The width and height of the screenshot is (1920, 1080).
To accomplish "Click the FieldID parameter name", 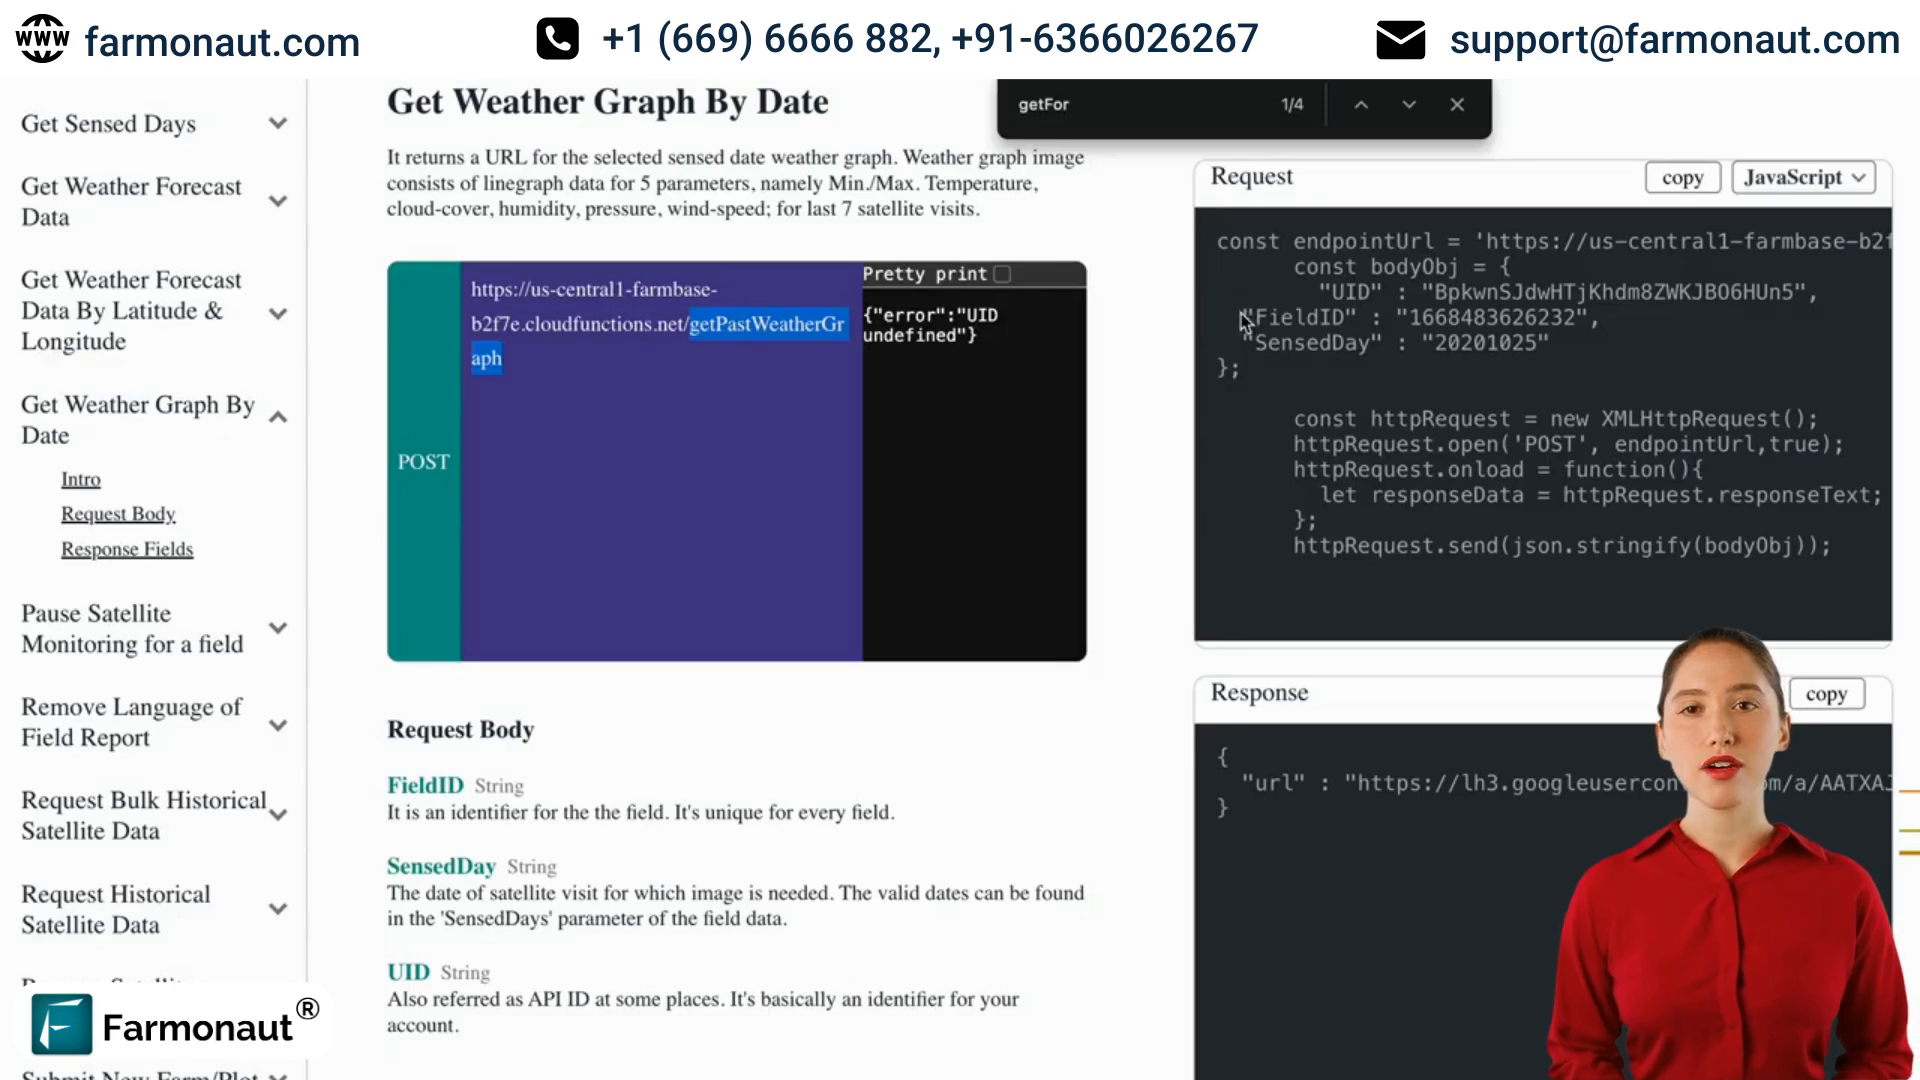I will 425,785.
